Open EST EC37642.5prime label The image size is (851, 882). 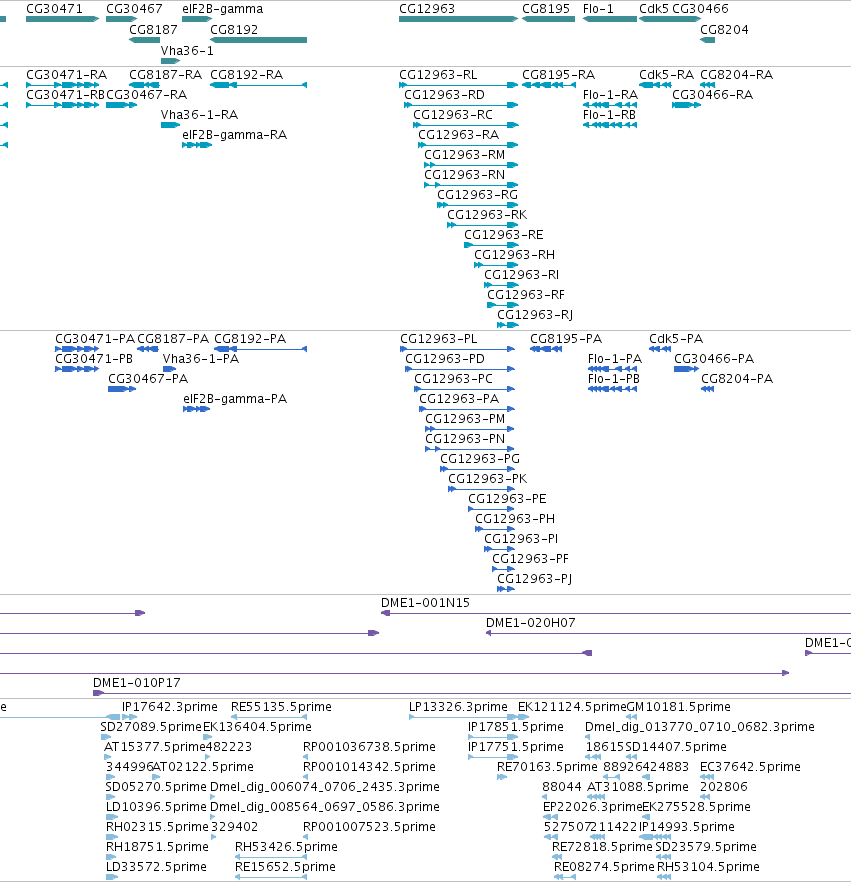click(750, 767)
